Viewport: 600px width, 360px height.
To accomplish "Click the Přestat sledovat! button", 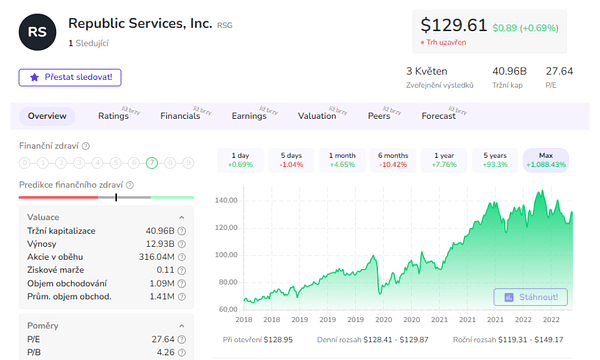I will (x=70, y=77).
